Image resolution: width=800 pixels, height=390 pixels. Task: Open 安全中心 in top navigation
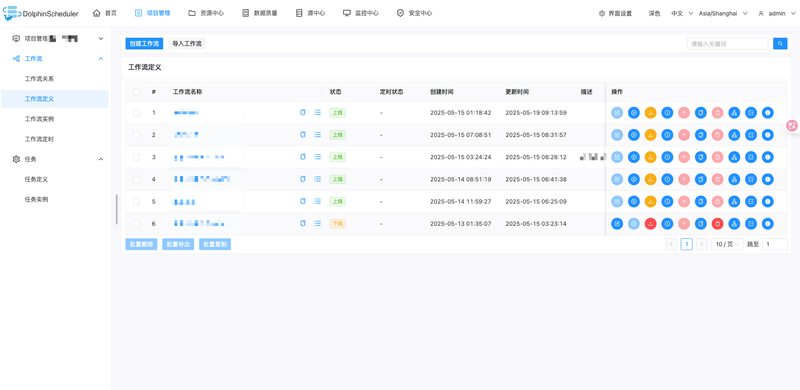(x=414, y=14)
